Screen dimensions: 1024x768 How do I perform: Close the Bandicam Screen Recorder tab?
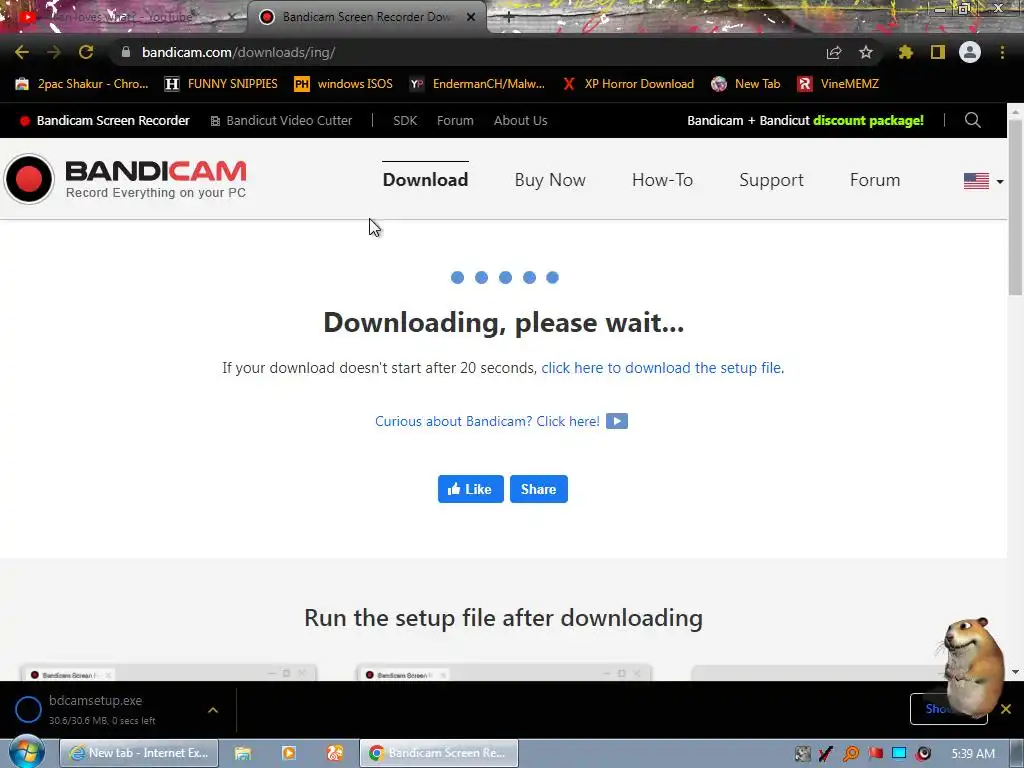tap(471, 18)
